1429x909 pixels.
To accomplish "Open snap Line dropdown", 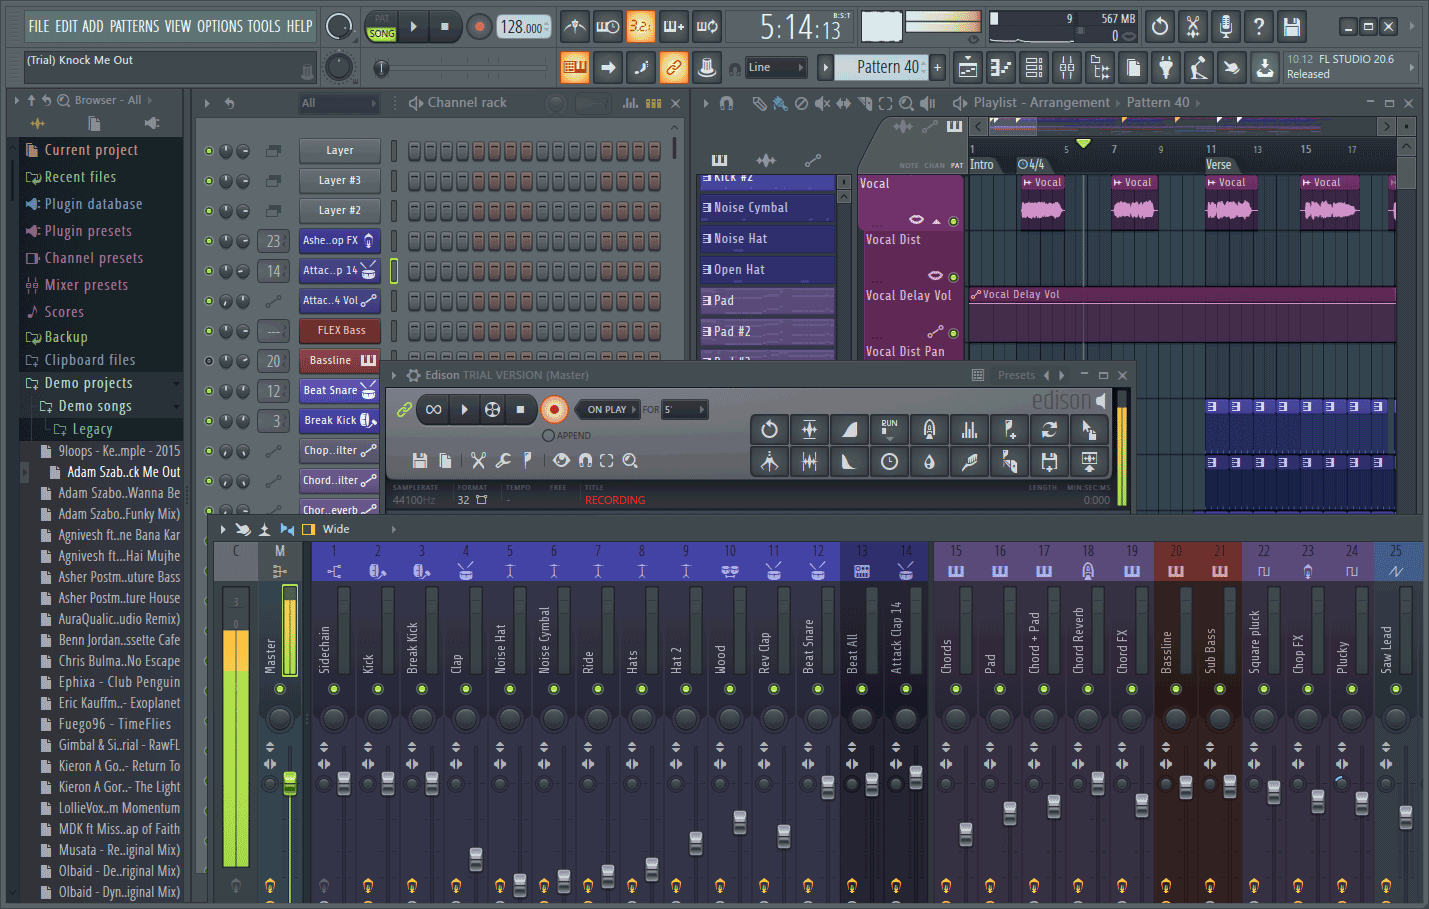I will 777,68.
